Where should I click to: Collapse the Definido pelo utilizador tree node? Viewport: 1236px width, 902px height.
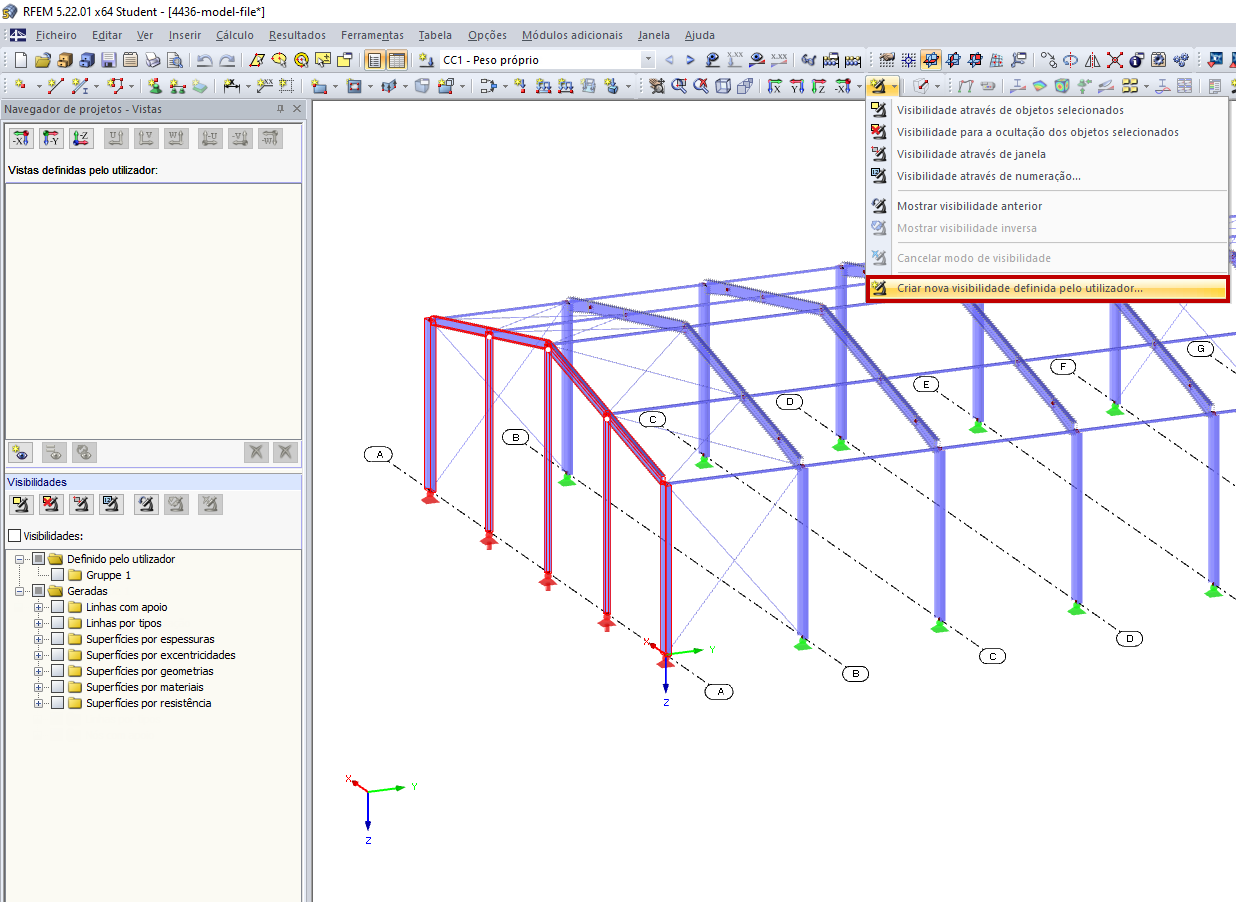(x=21, y=559)
